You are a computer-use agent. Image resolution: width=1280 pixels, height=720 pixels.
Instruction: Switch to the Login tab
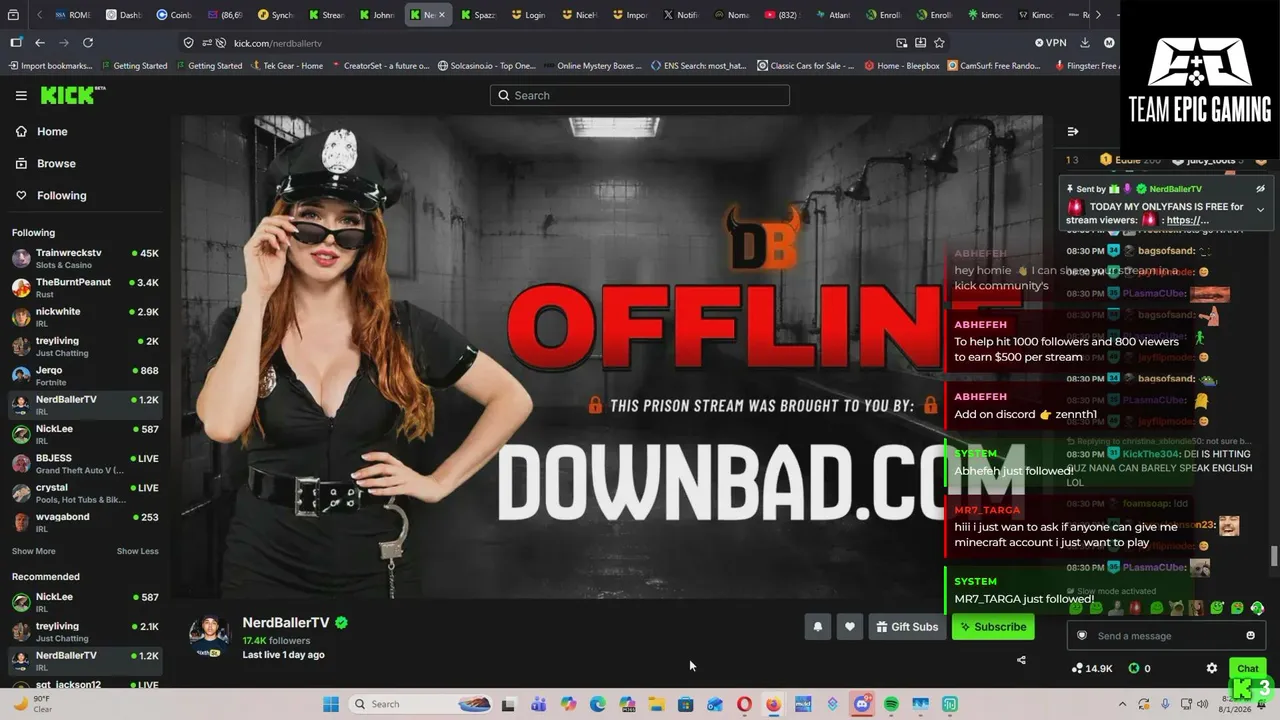tap(528, 15)
